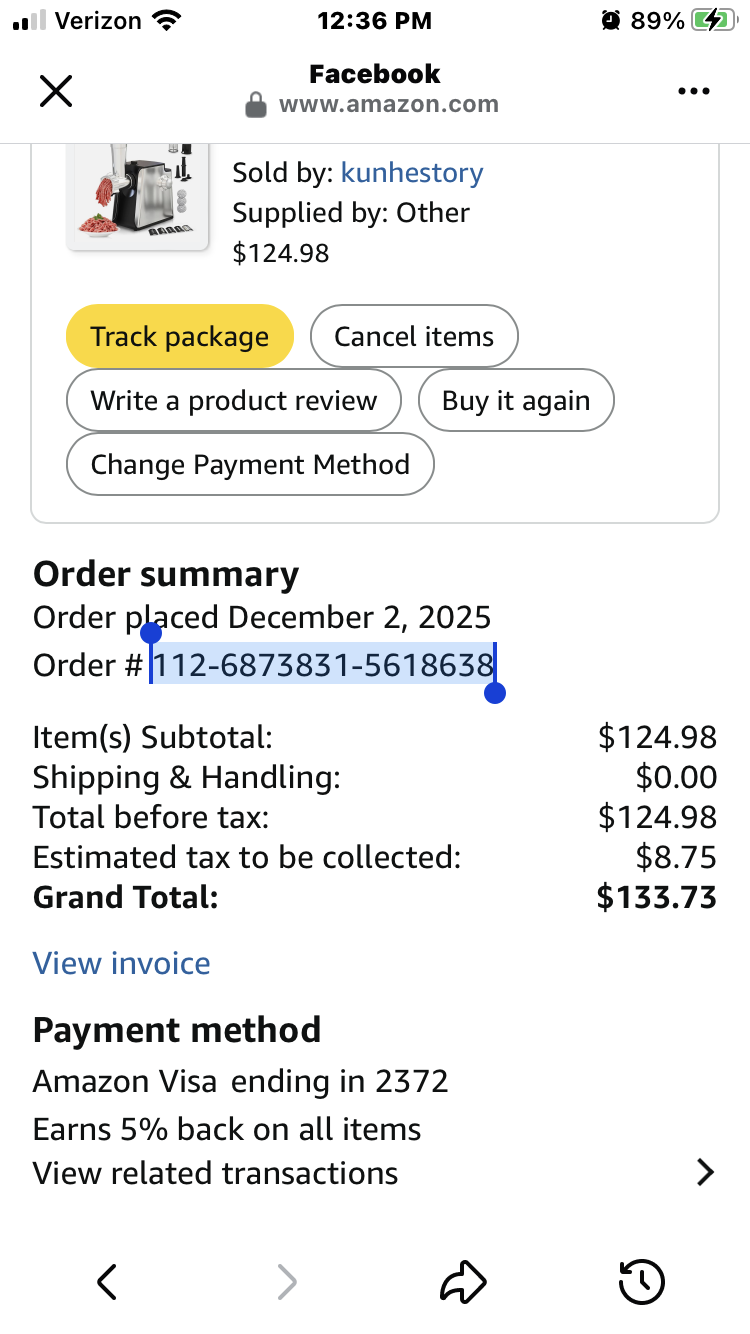
Task: Tap the share arrow icon
Action: [463, 1281]
